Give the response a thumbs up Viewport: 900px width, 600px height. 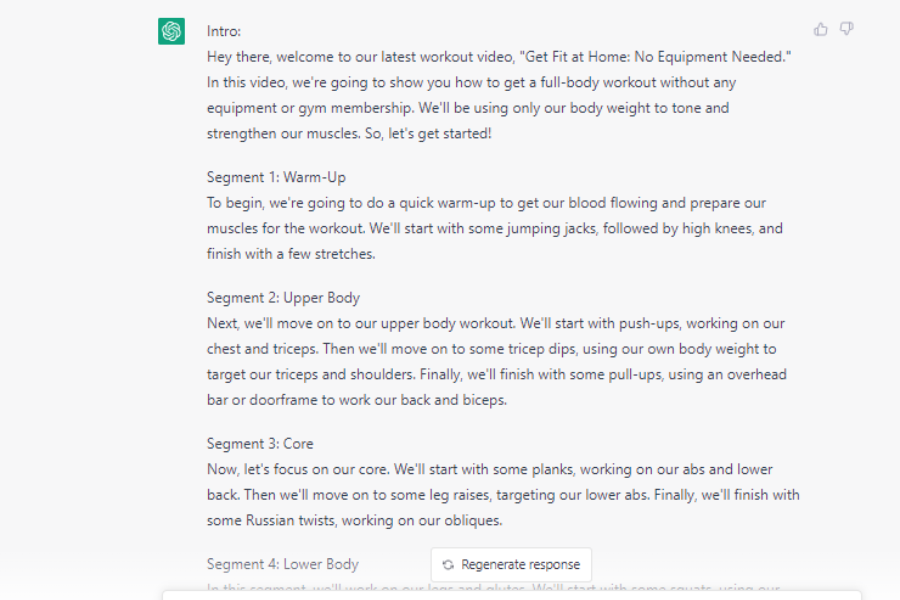(x=820, y=29)
